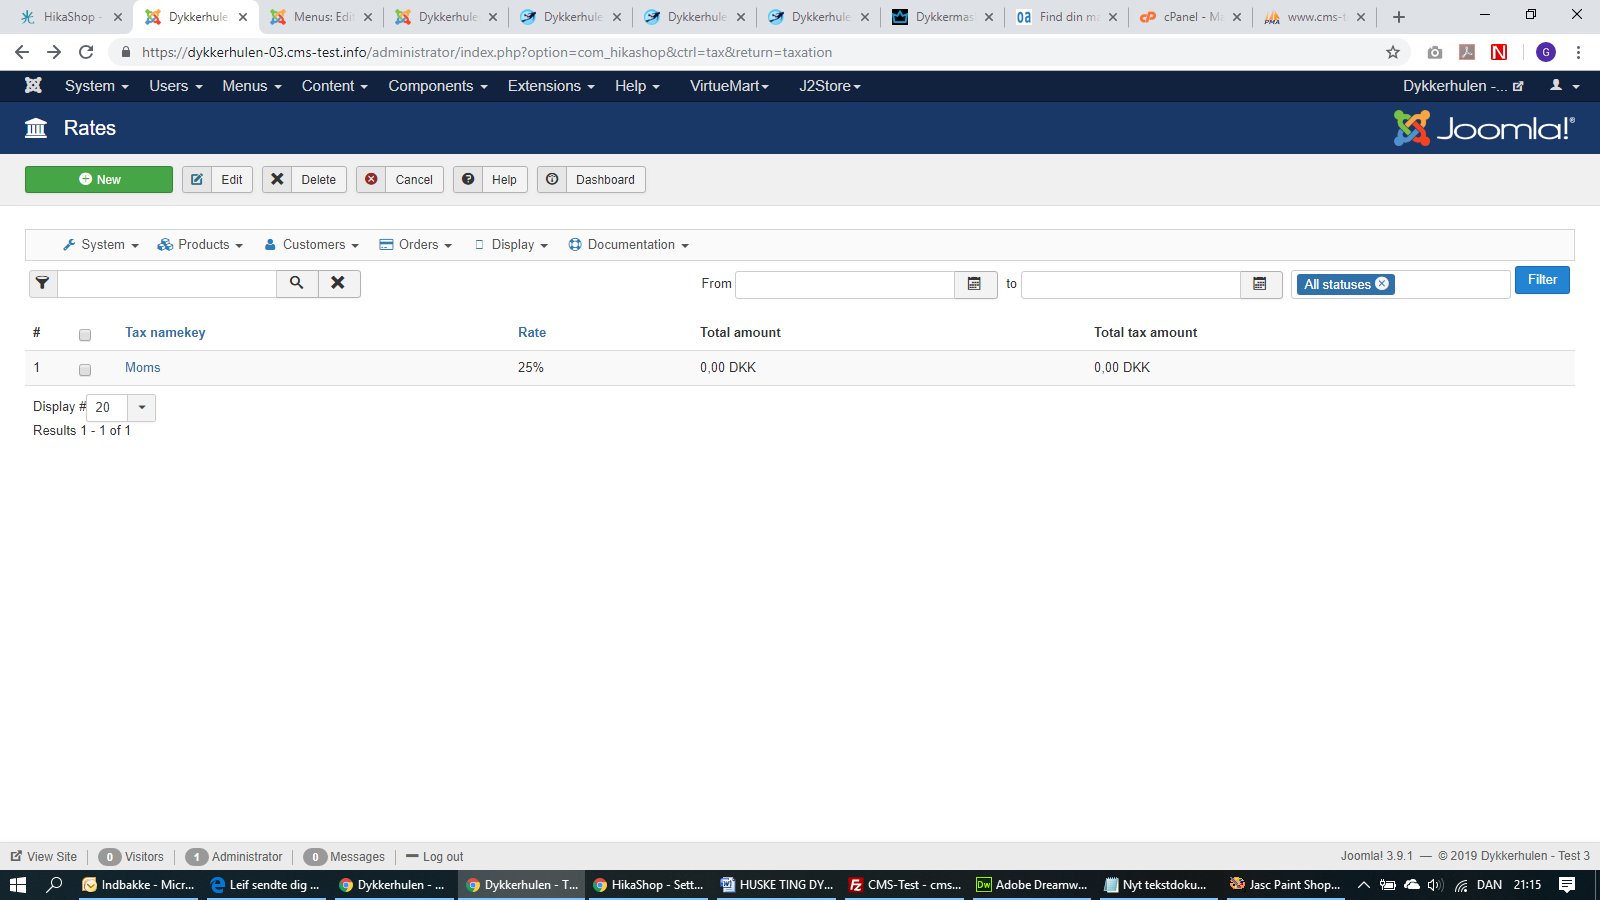Change the Display # per-page dropdown
Image resolution: width=1600 pixels, height=900 pixels.
121,408
